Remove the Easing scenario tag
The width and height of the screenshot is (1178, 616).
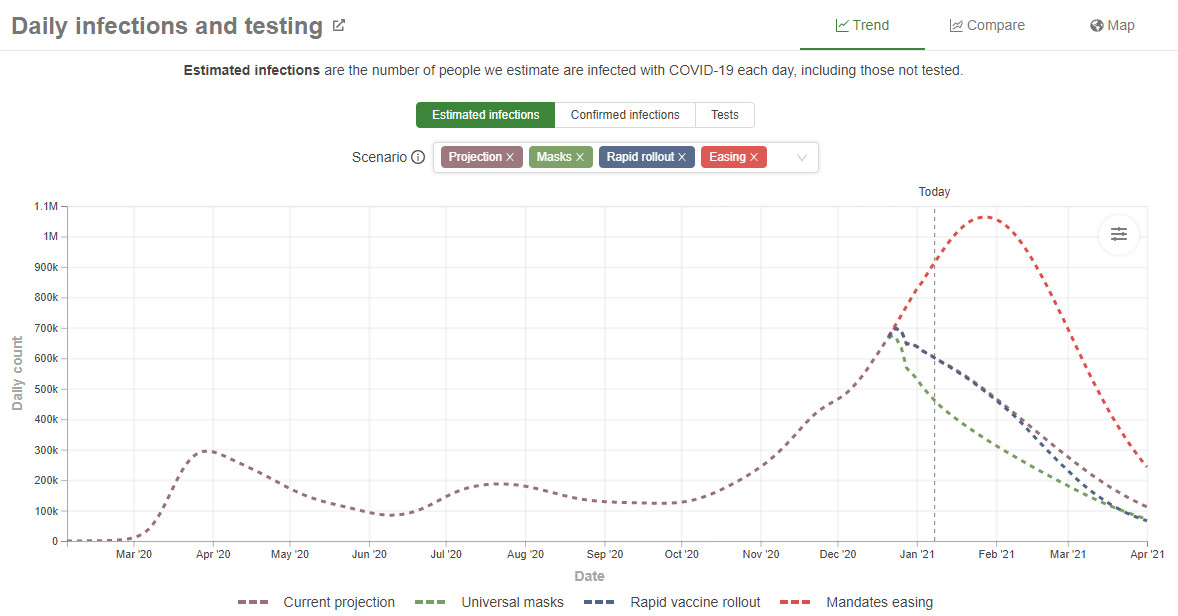point(754,157)
